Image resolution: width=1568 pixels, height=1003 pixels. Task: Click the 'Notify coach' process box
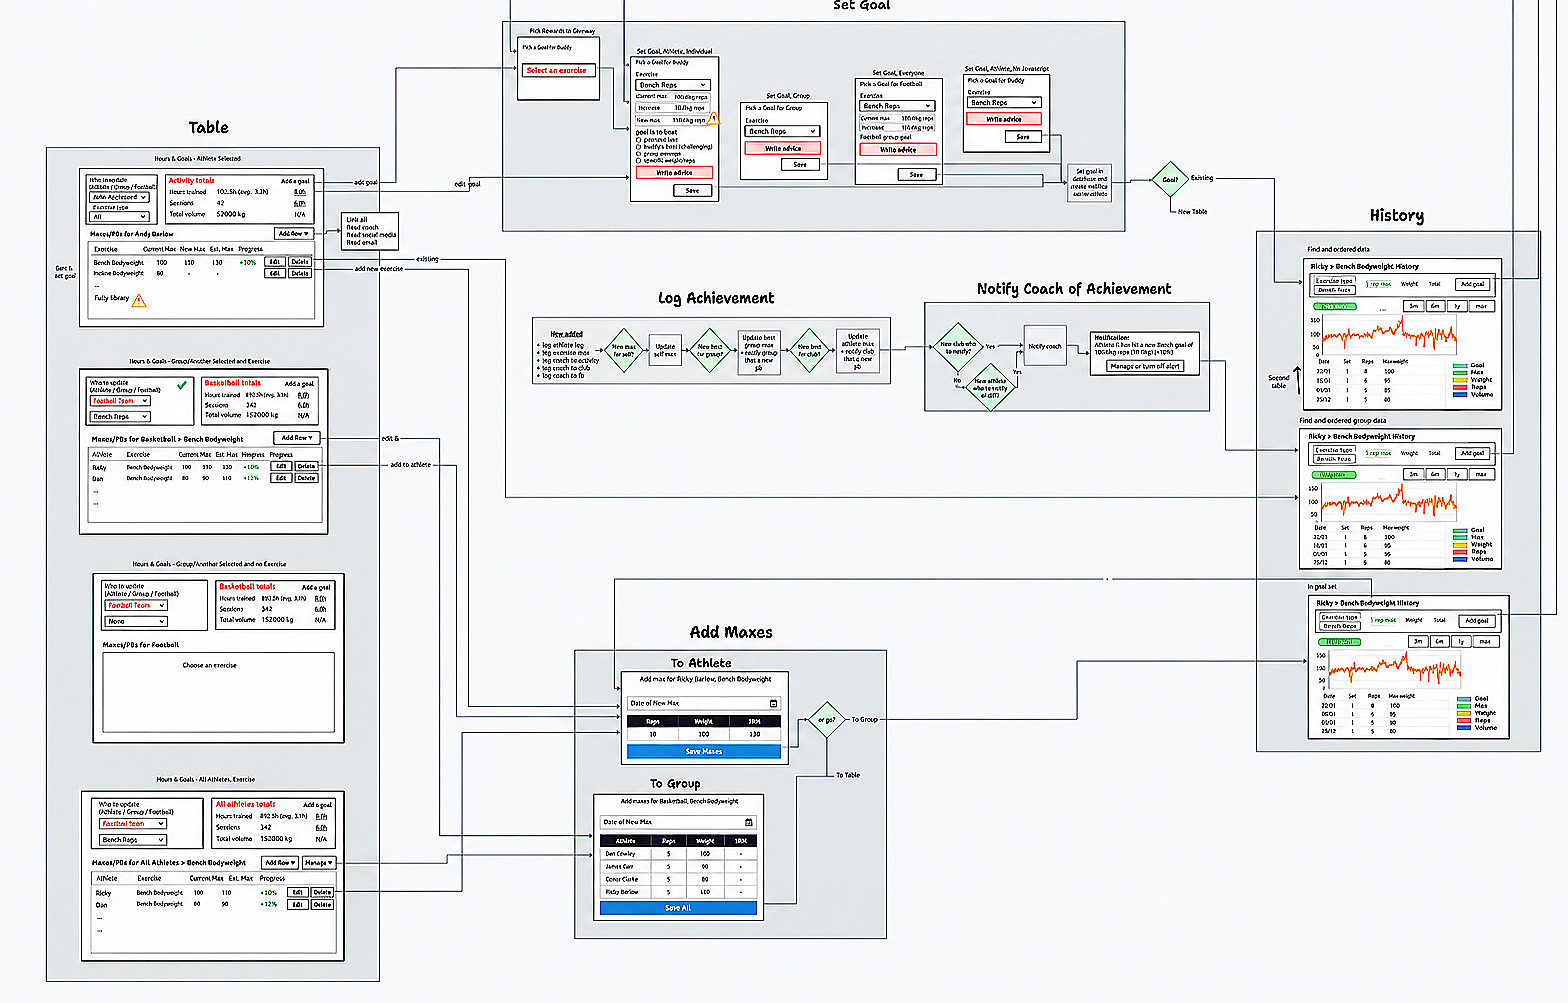pos(1045,346)
